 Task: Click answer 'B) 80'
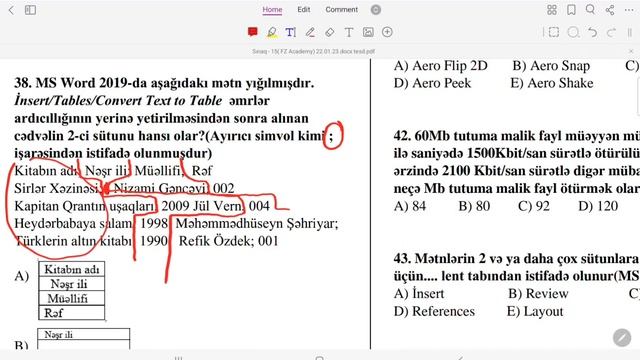coord(474,206)
